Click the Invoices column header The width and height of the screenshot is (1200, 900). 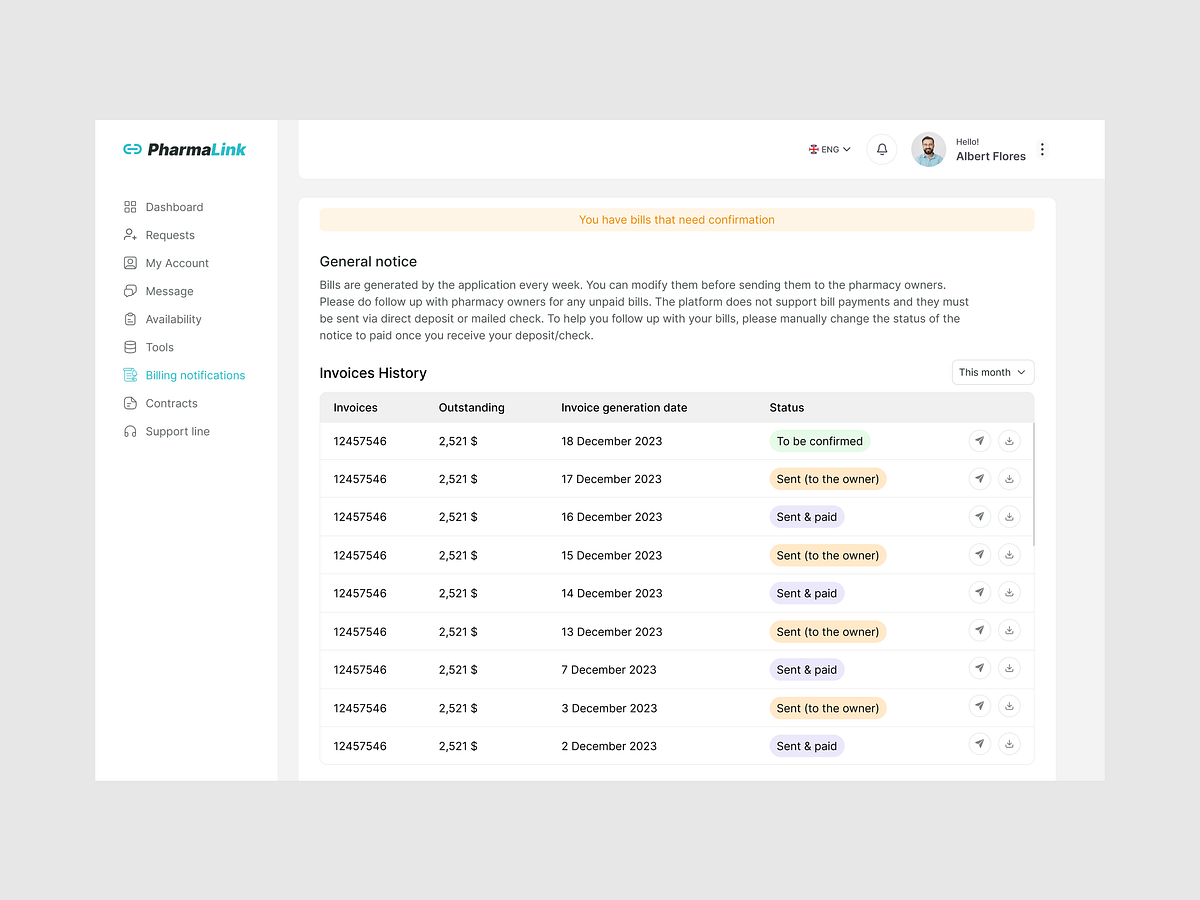[x=356, y=408]
